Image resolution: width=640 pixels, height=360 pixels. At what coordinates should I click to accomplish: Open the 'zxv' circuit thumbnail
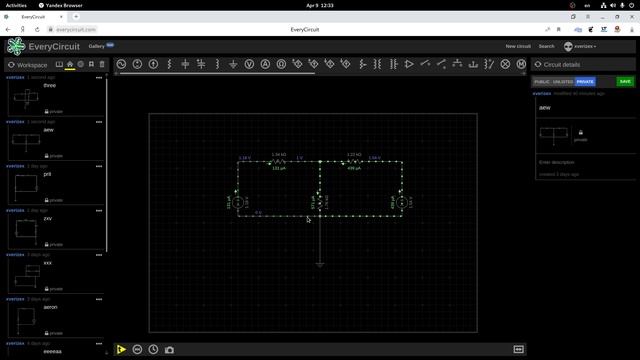point(26,231)
